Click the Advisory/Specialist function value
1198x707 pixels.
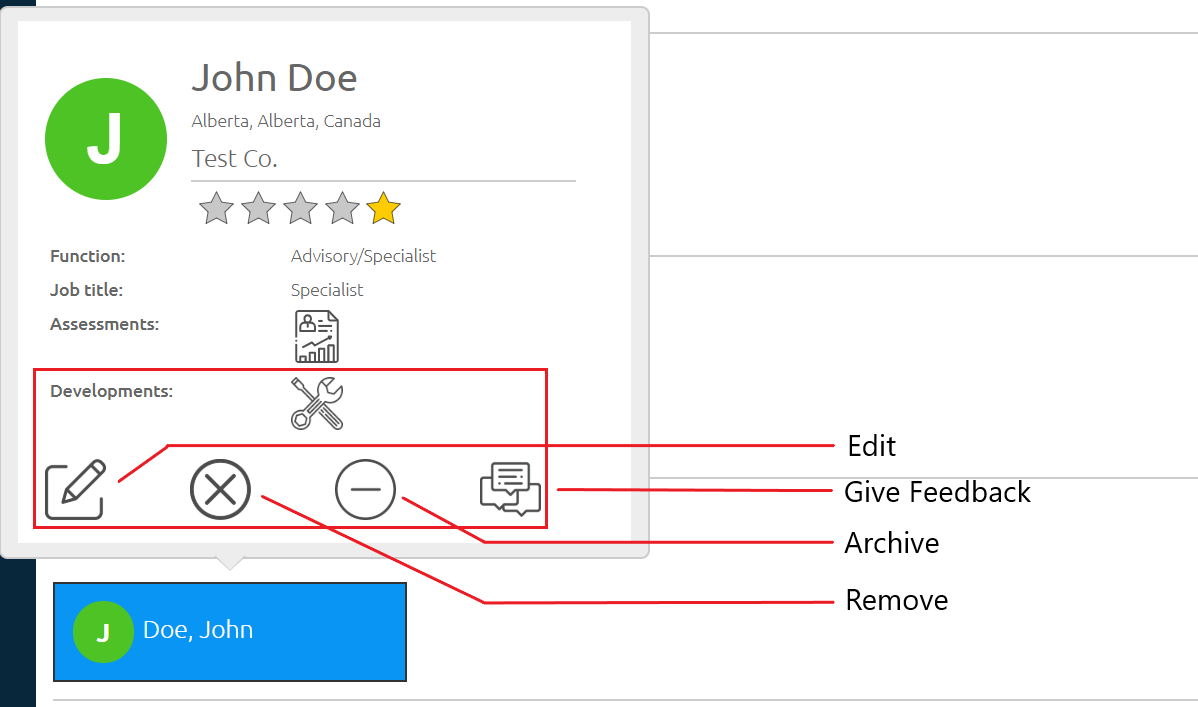click(x=364, y=256)
